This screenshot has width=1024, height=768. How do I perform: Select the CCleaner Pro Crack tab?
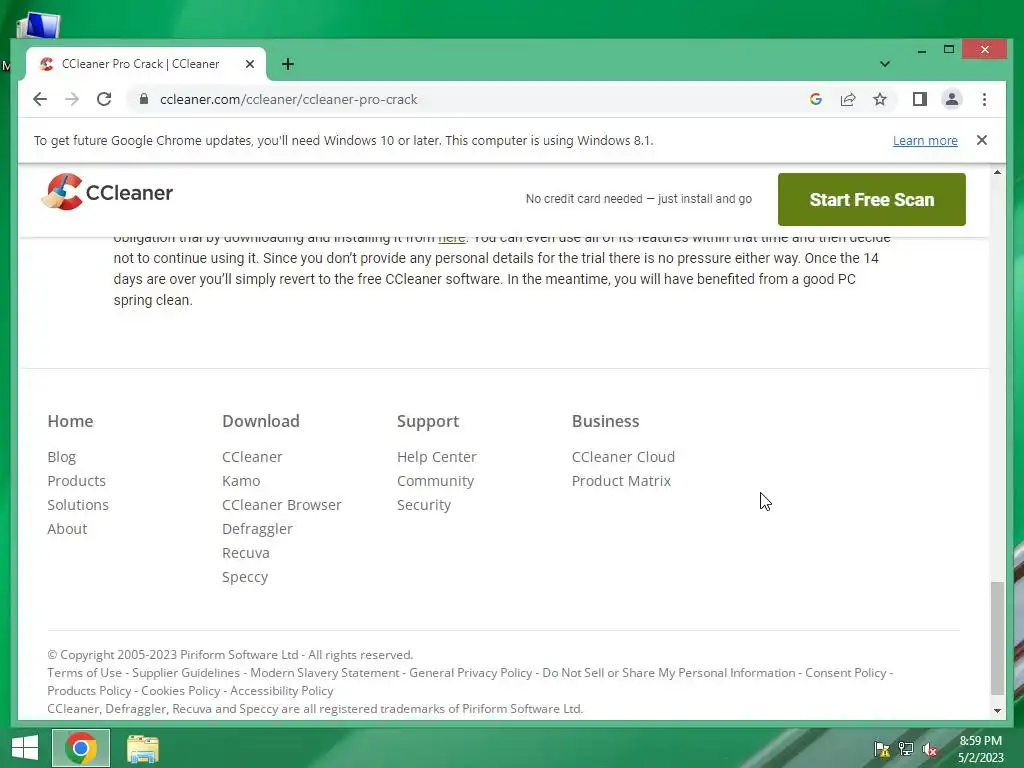pos(145,64)
